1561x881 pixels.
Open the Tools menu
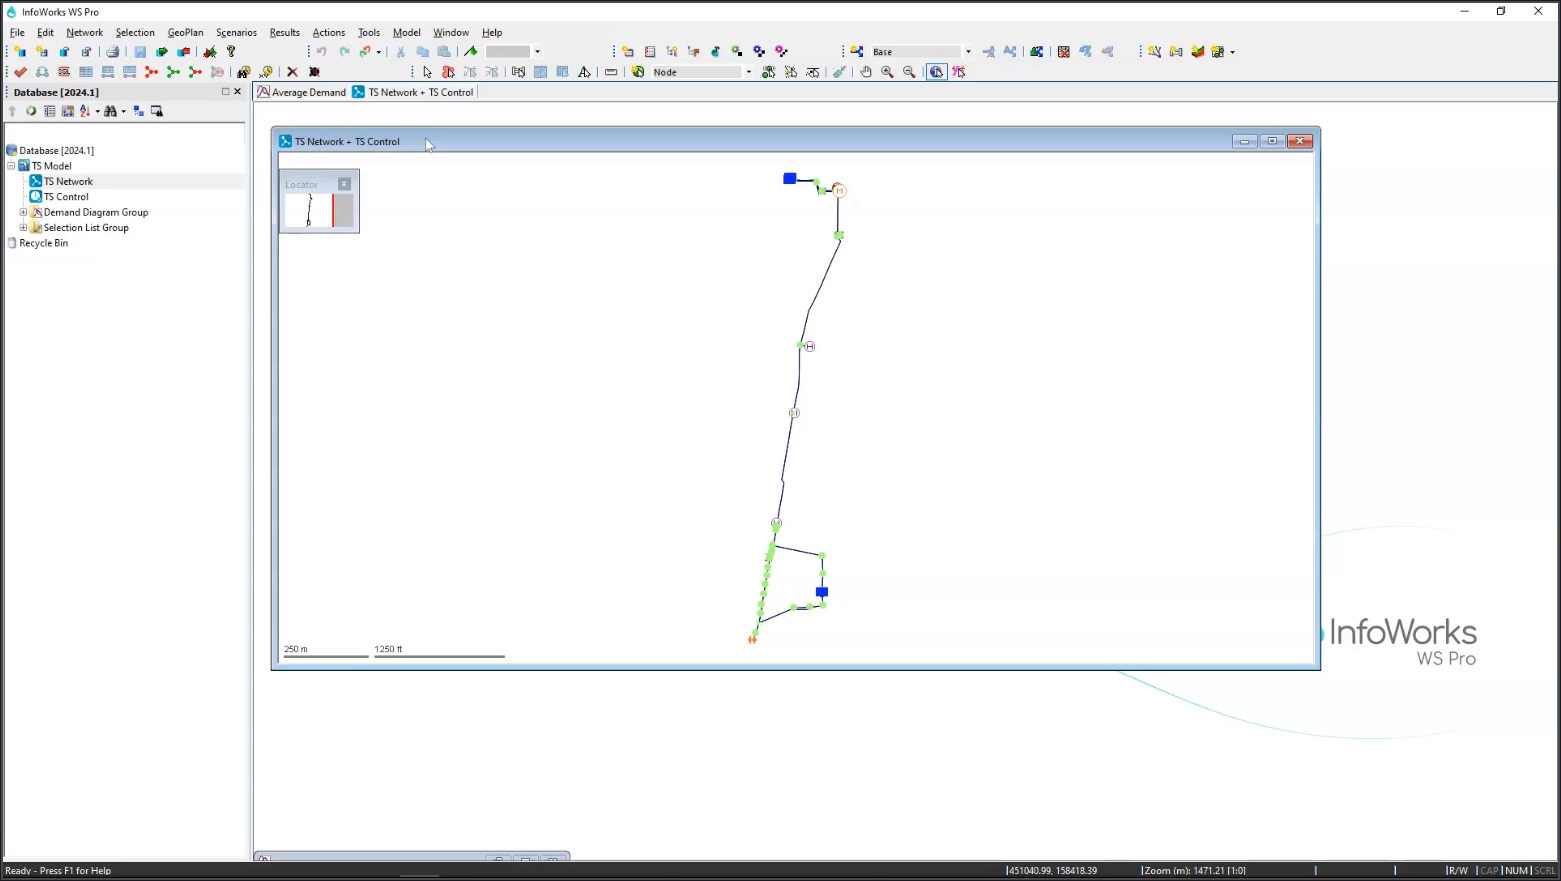point(369,32)
